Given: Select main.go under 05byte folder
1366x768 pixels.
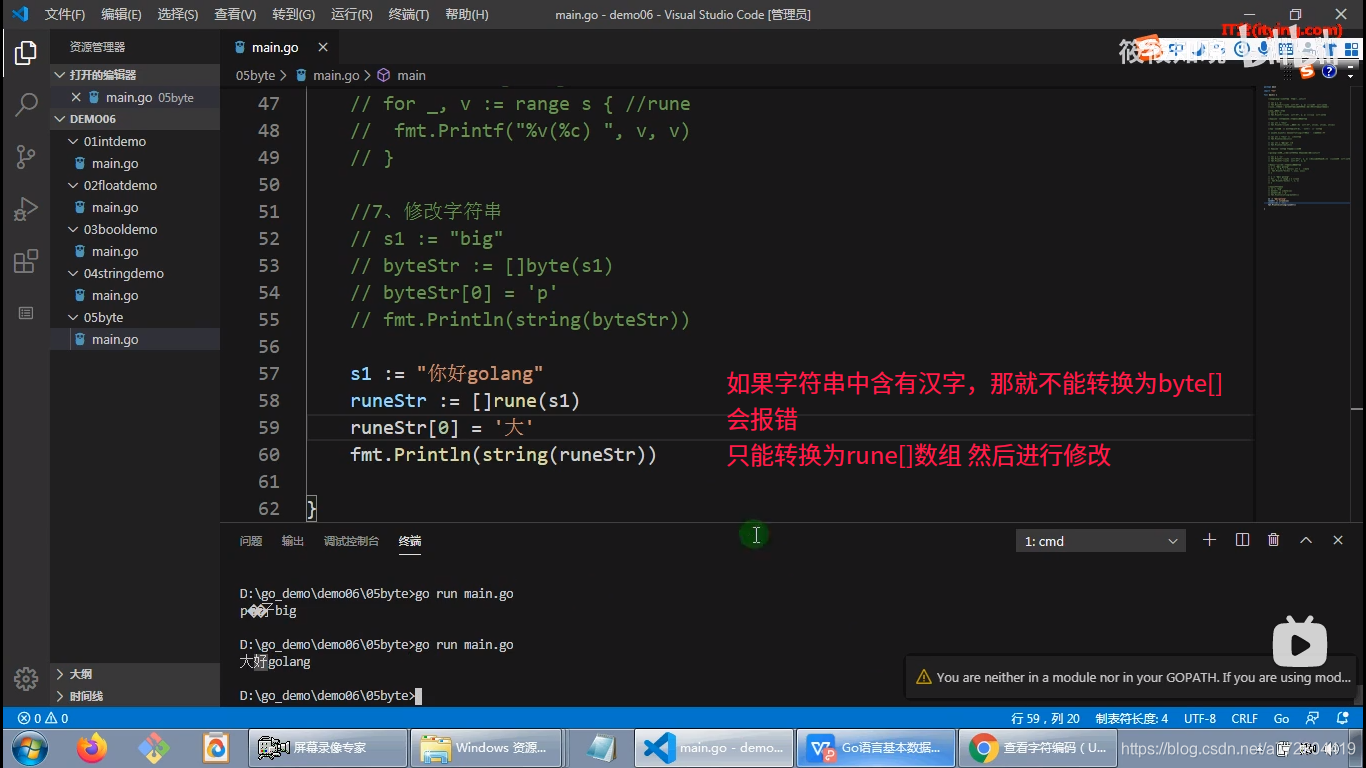Looking at the screenshot, I should point(135,339).
